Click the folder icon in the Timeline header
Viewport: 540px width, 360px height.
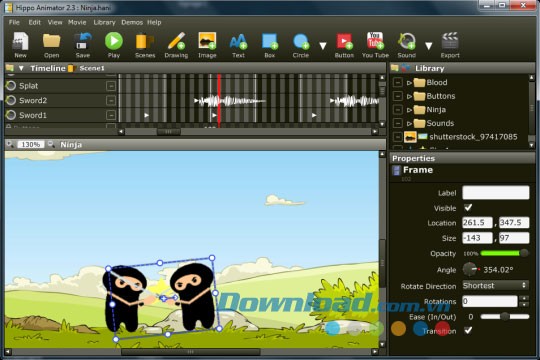click(10, 68)
